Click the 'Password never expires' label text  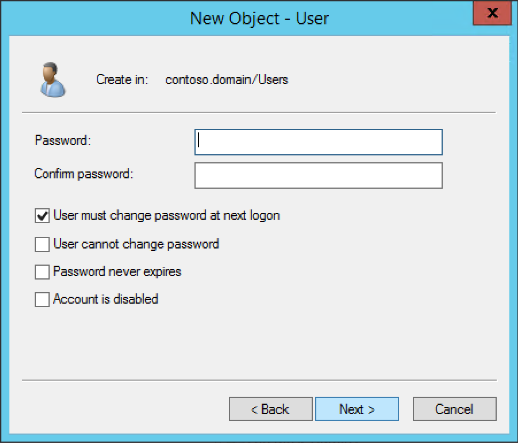[117, 272]
